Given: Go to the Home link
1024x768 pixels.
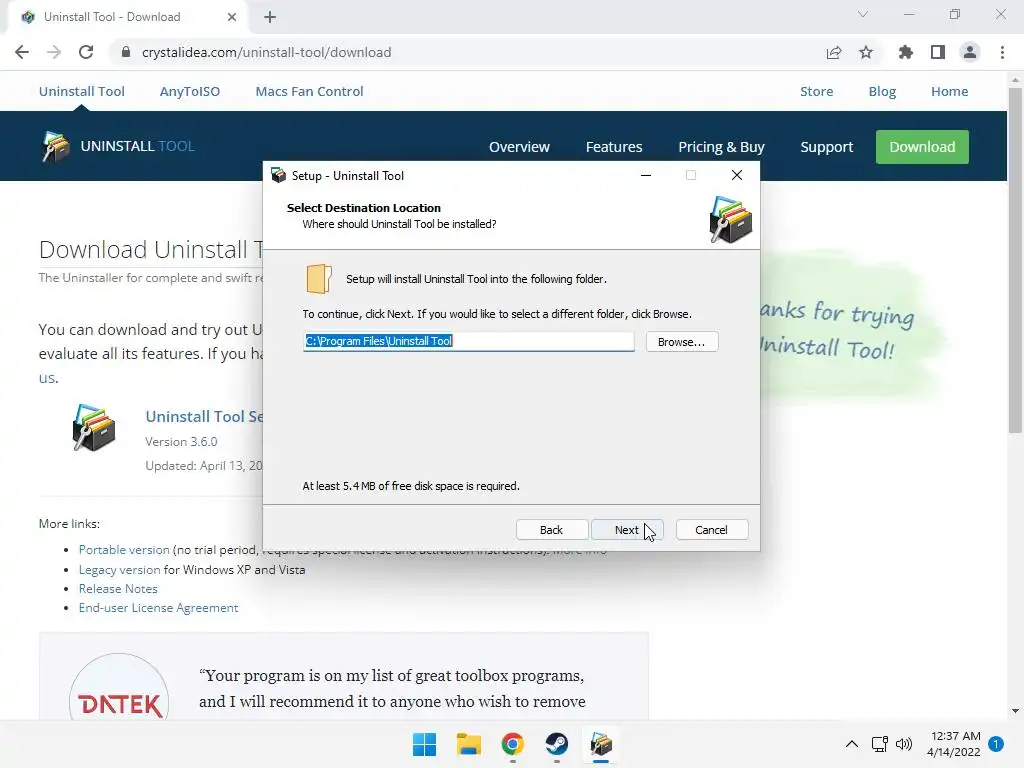Looking at the screenshot, I should click(950, 91).
